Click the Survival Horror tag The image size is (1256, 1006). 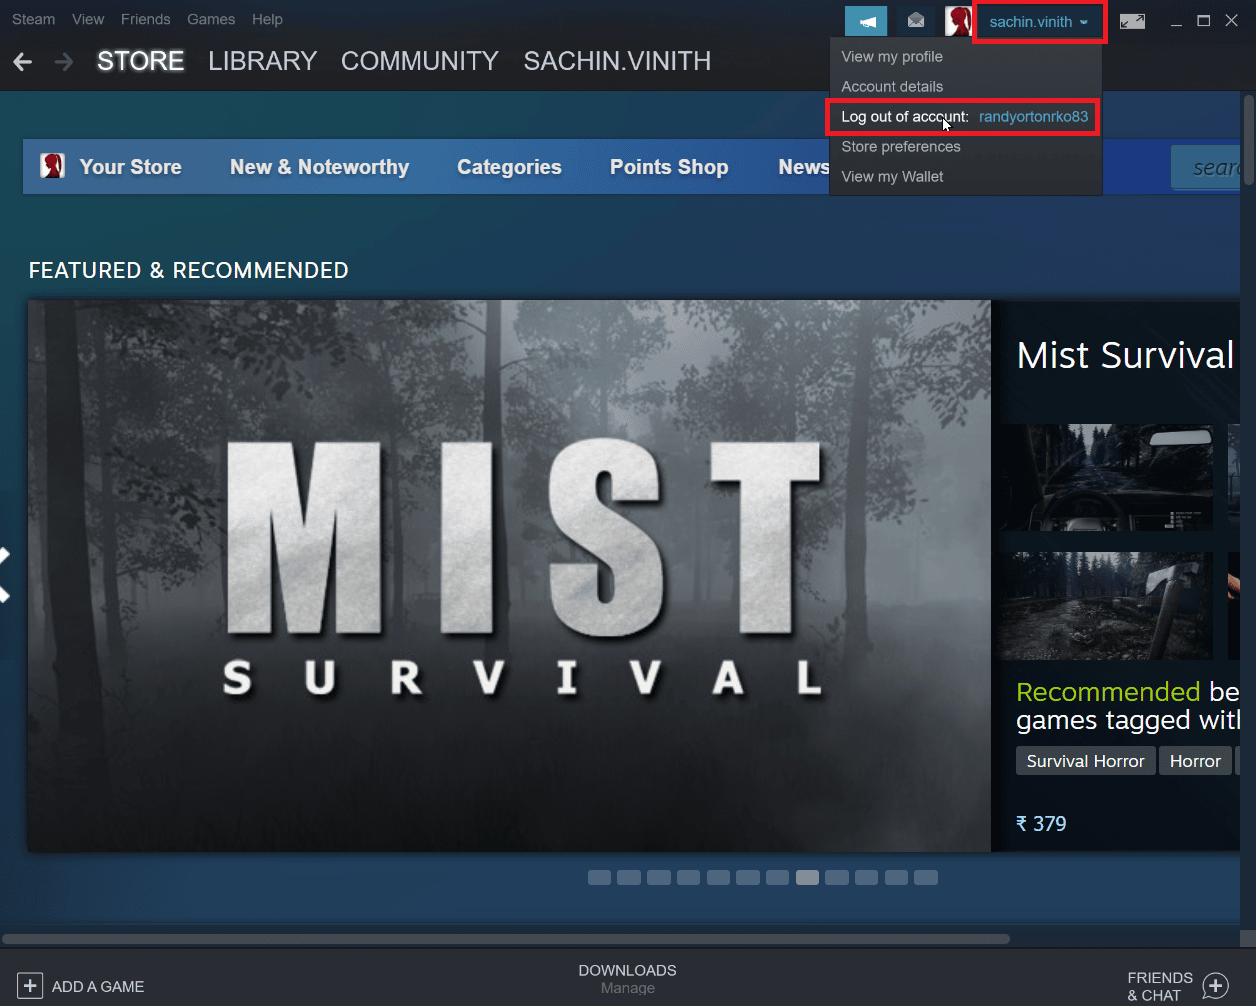1085,760
